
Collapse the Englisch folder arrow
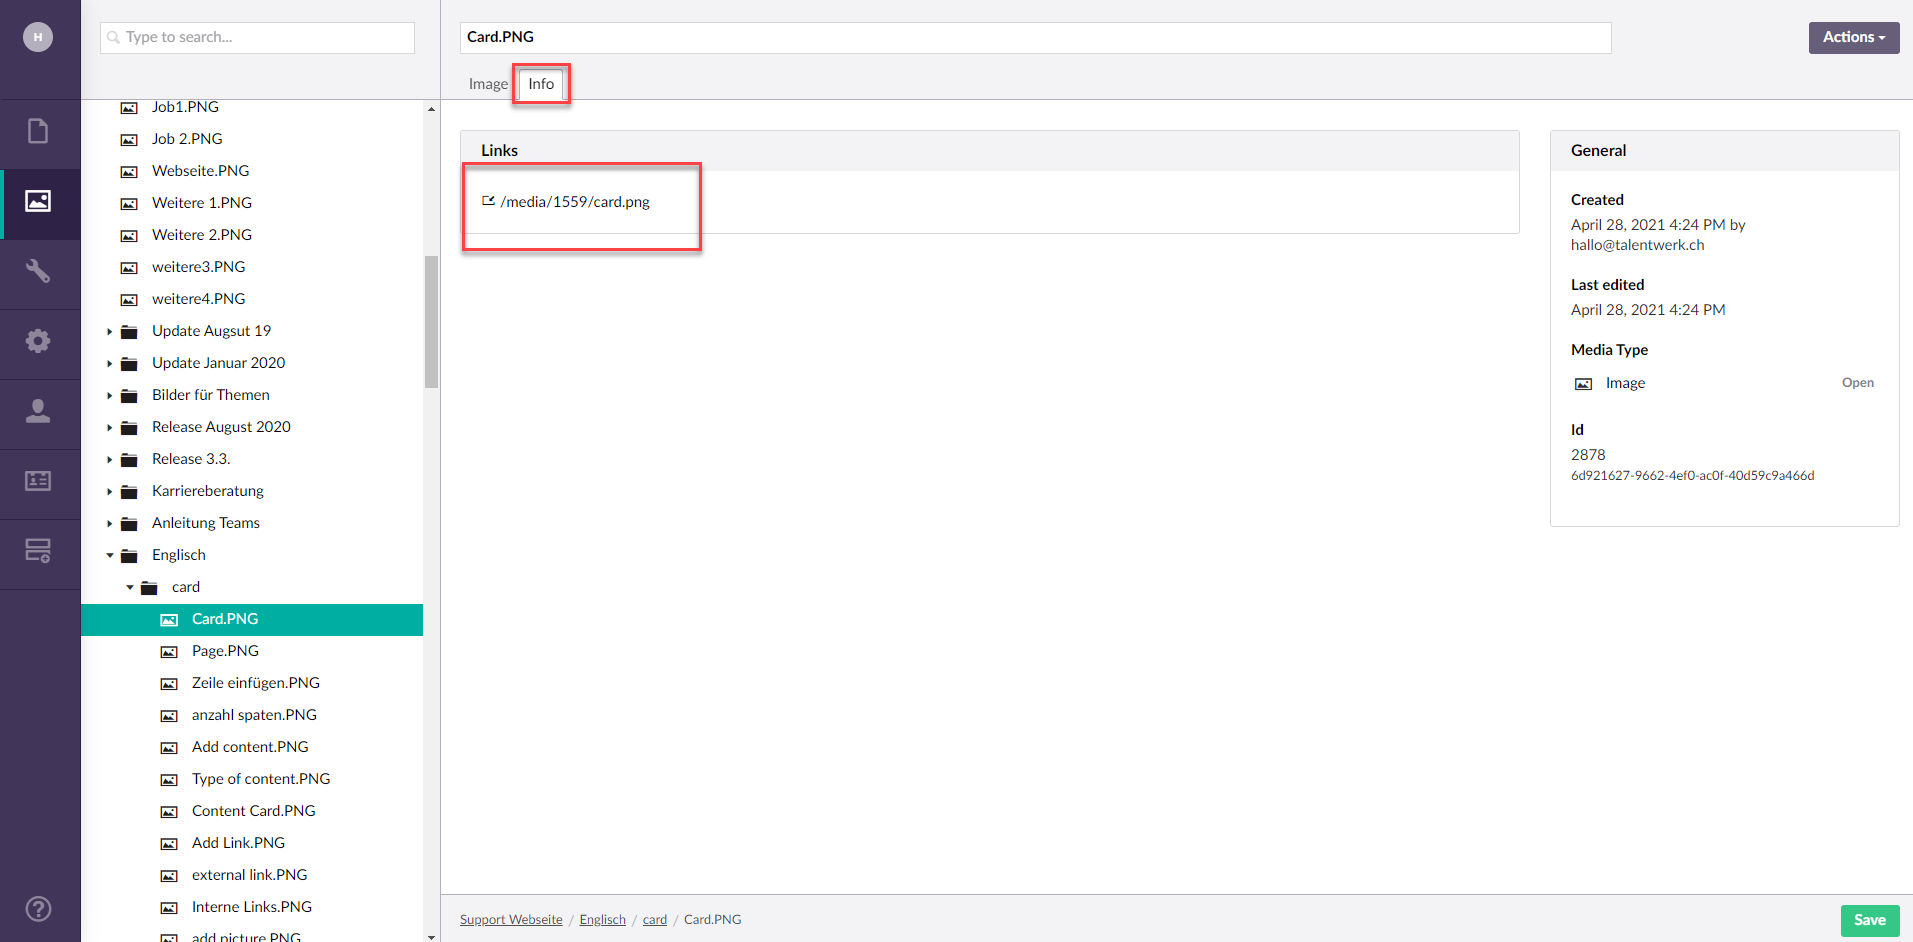[x=109, y=556]
